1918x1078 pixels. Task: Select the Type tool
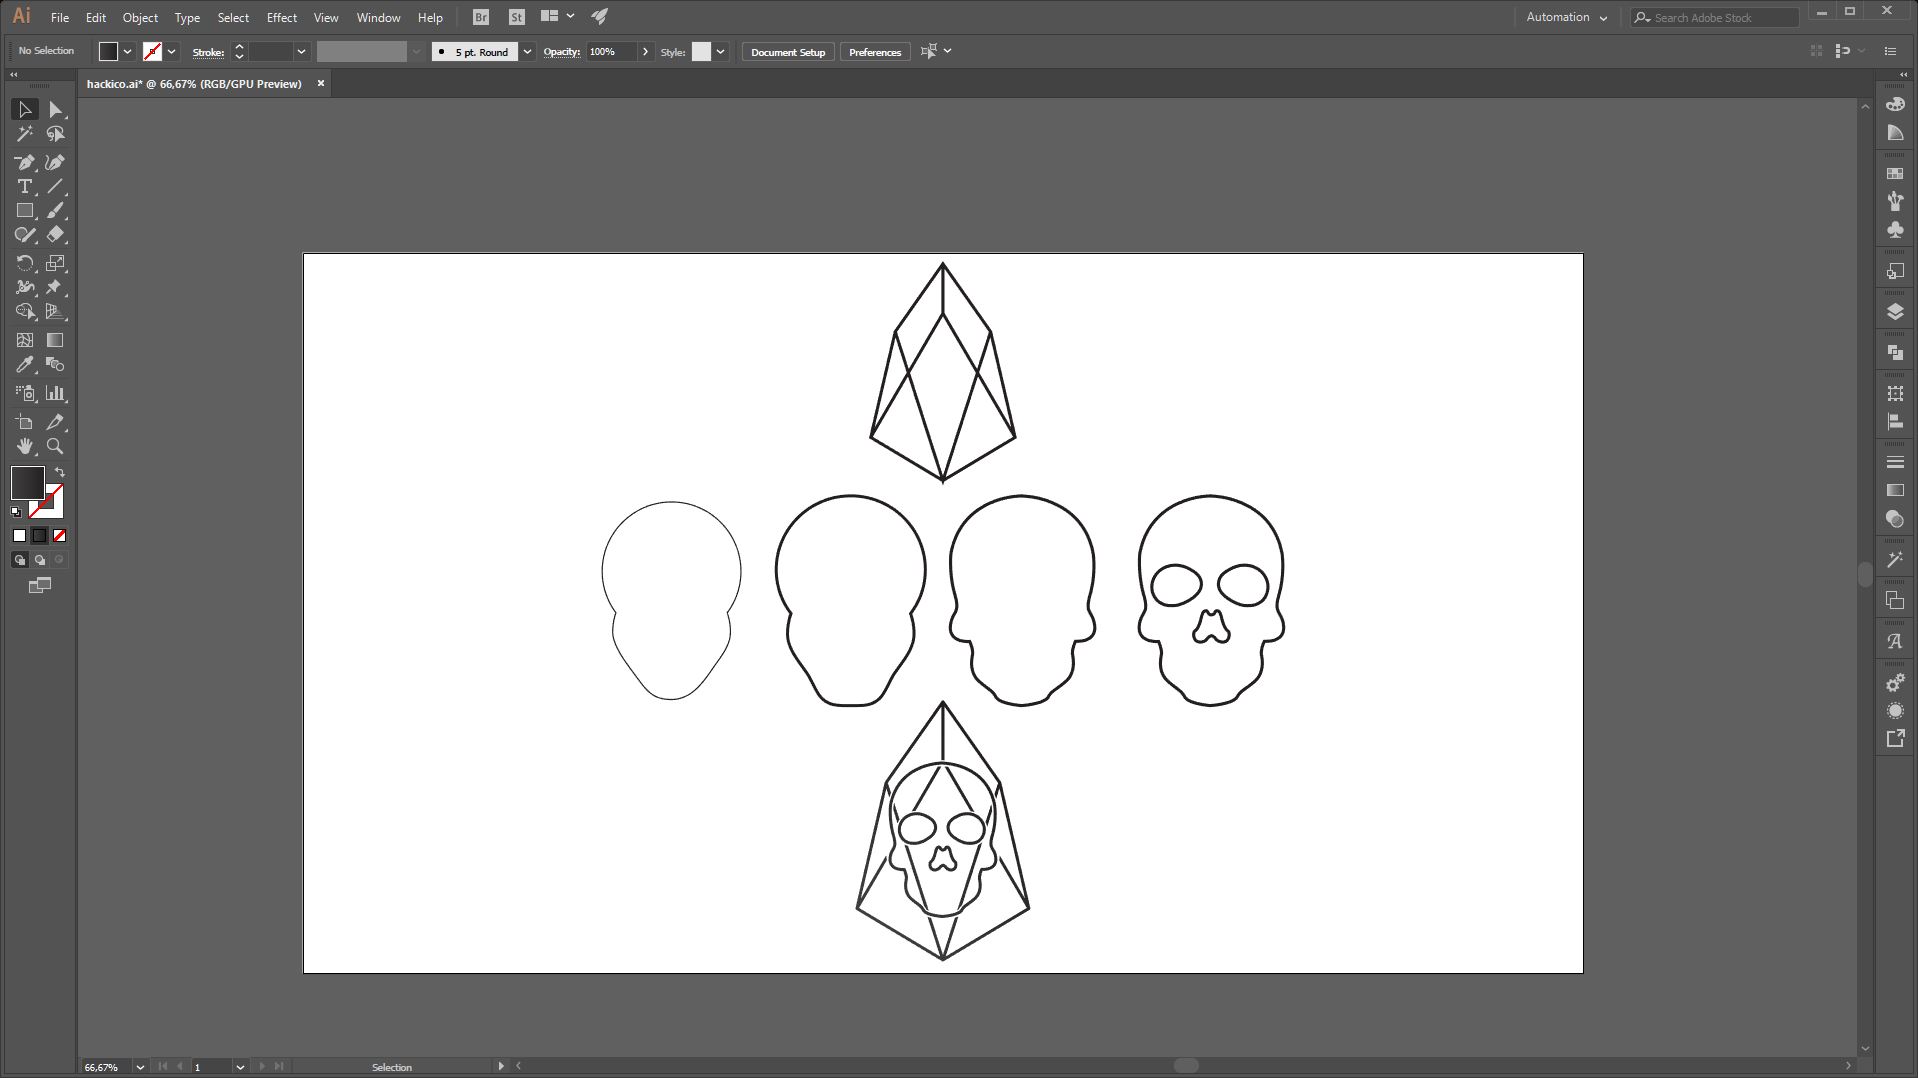[x=25, y=187]
